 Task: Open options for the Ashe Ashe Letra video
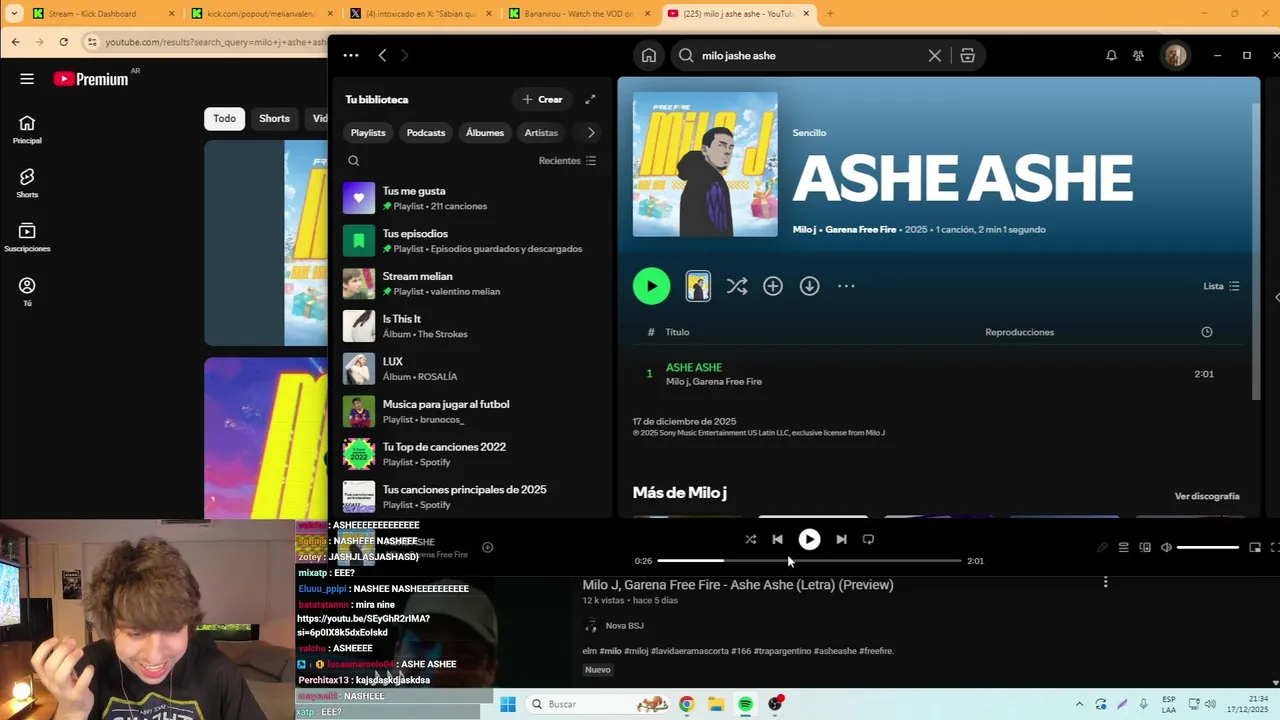point(1105,582)
